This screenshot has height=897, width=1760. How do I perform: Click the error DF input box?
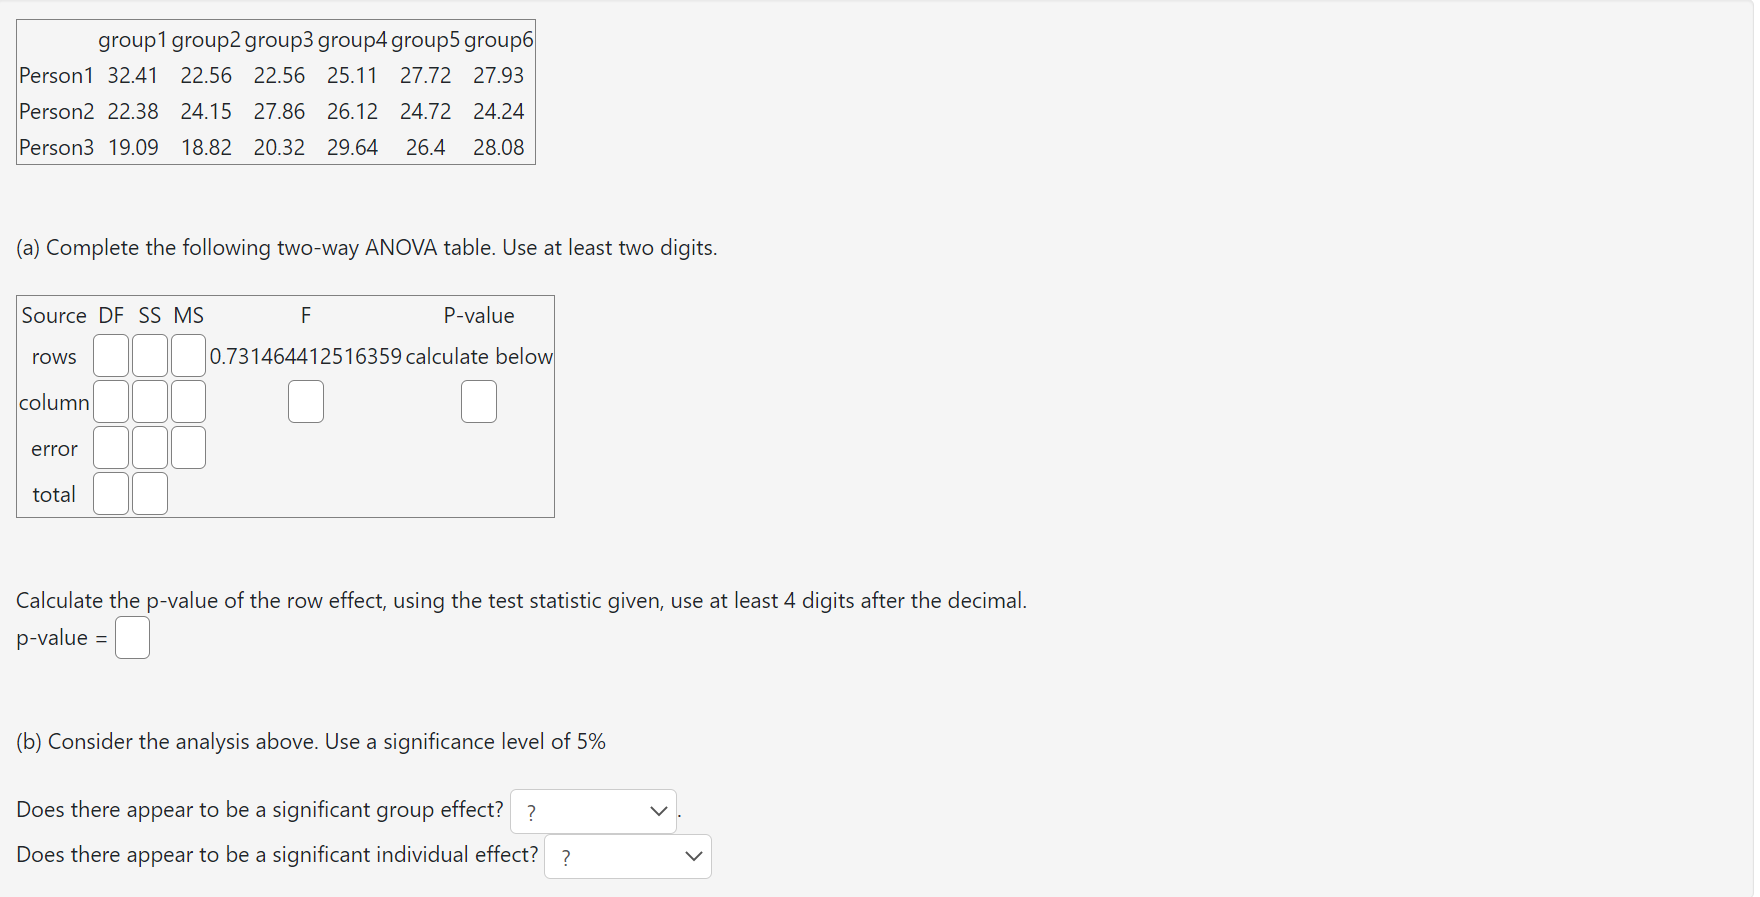pos(110,447)
